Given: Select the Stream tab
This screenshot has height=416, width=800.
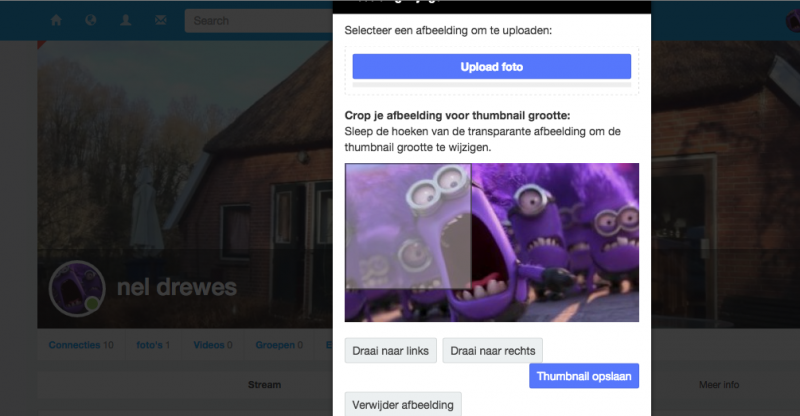Looking at the screenshot, I should pyautogui.click(x=264, y=385).
